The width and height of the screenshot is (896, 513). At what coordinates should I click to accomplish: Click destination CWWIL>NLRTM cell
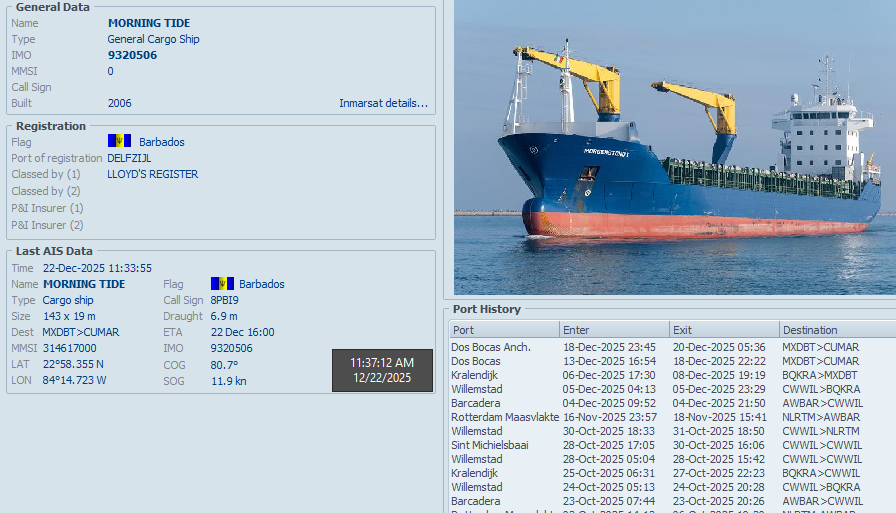tap(821, 431)
